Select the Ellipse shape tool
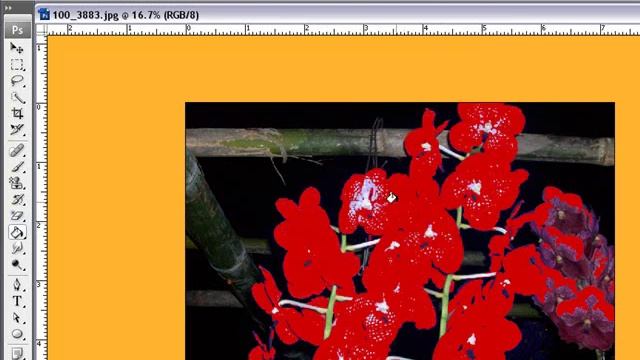 point(17,334)
